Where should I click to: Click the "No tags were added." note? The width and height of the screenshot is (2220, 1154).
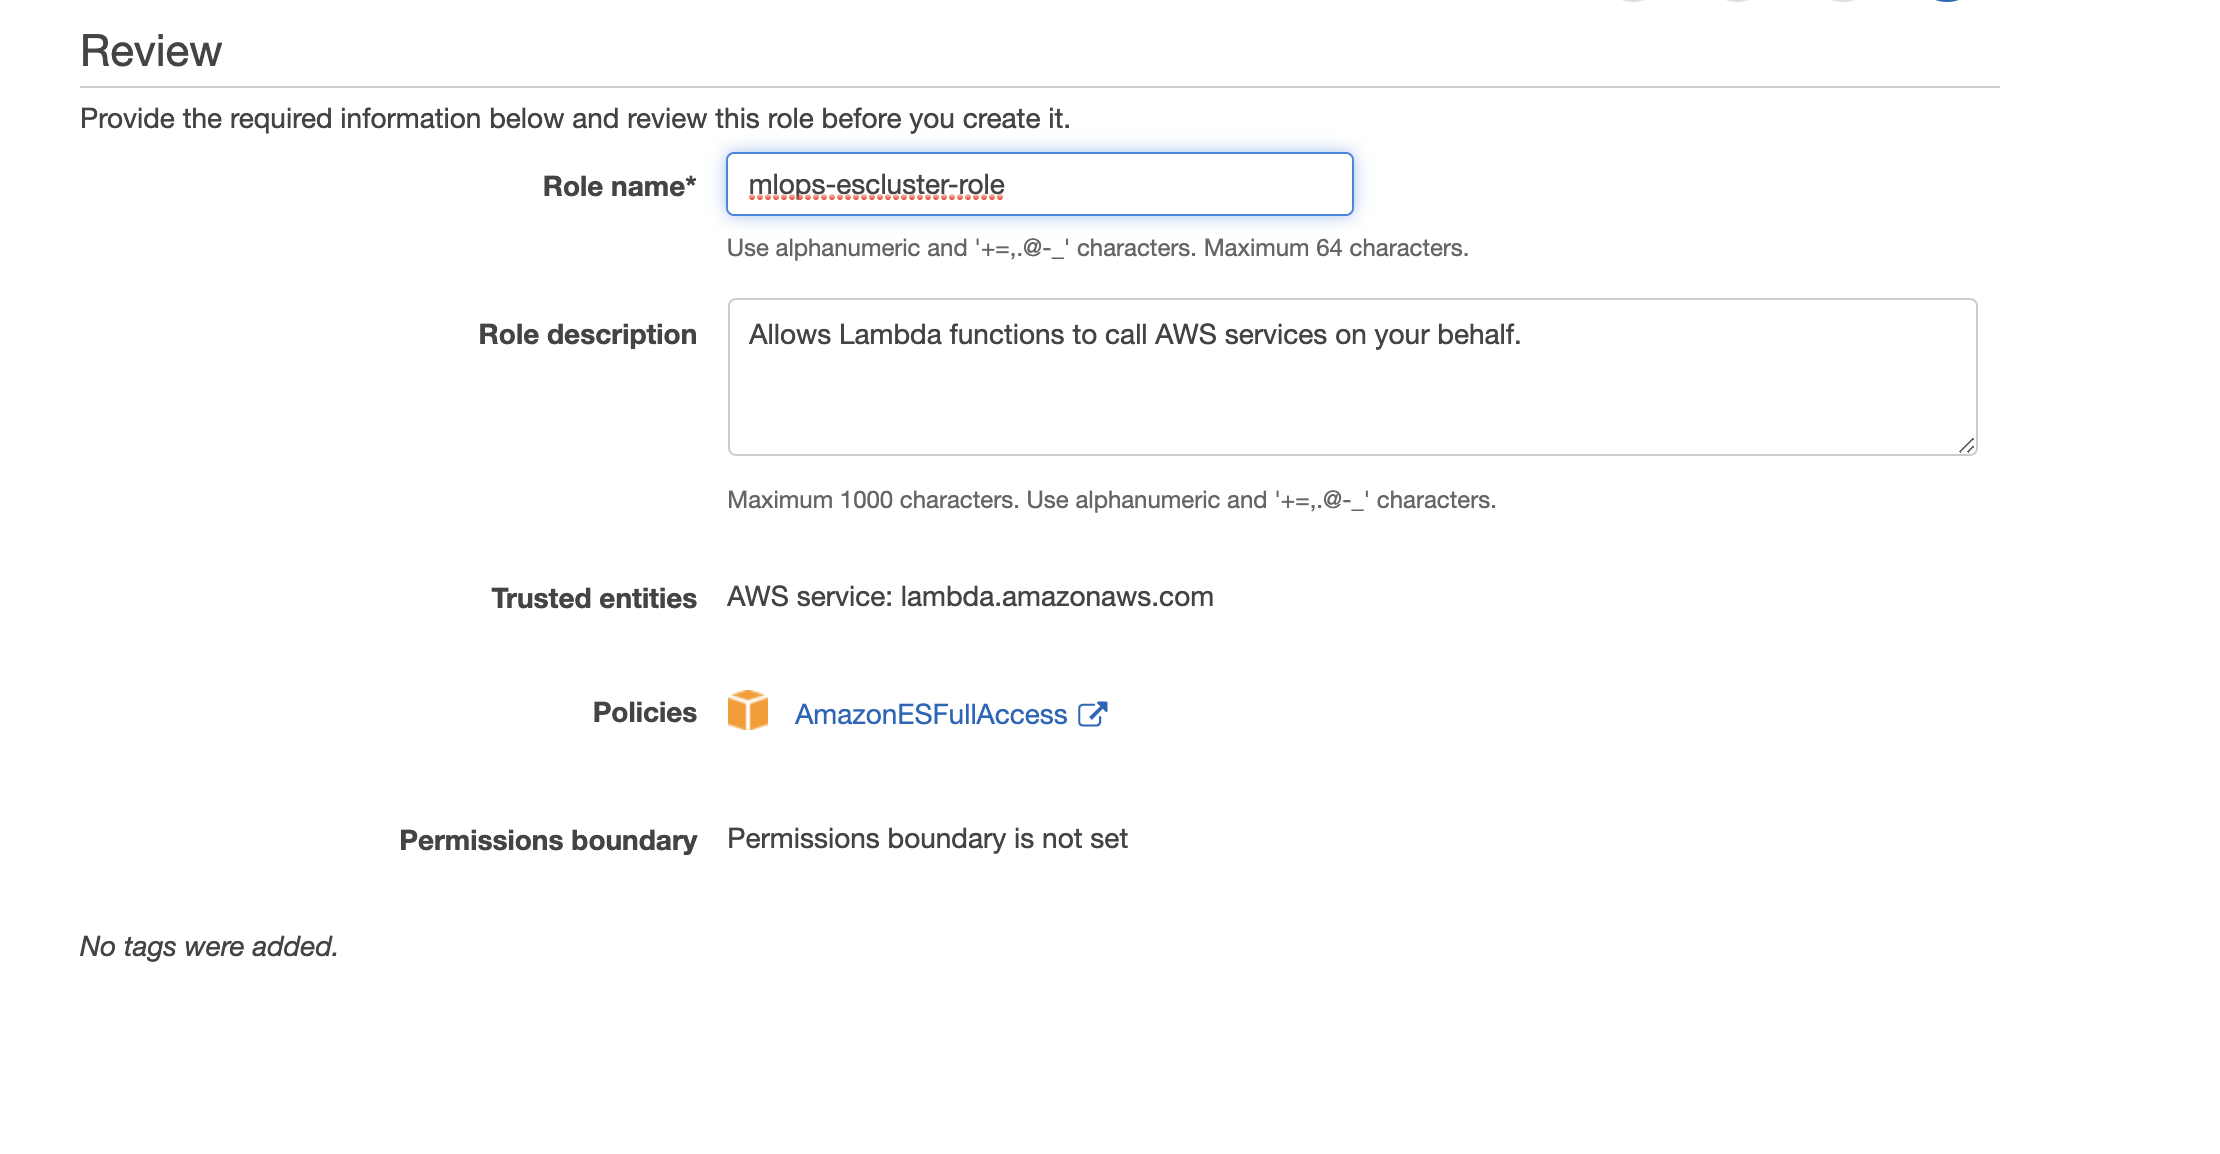[209, 946]
